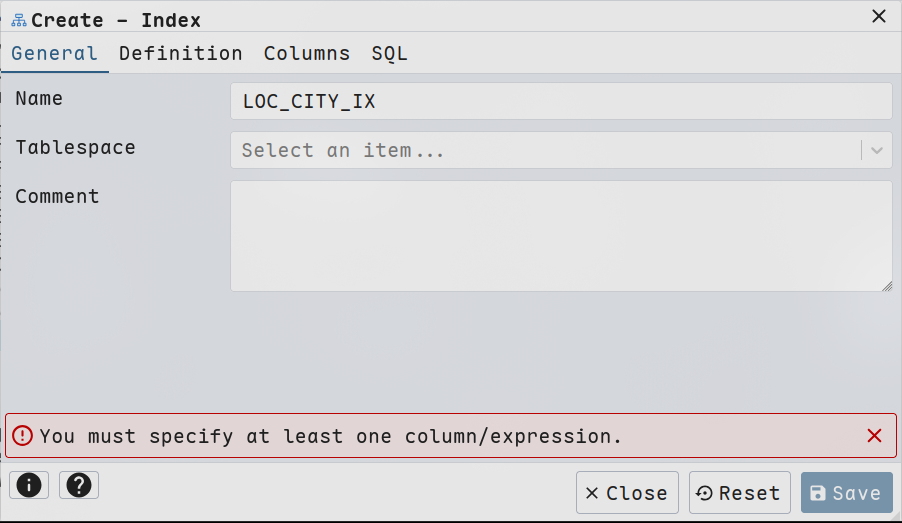Click the index icon in the title bar
This screenshot has width=902, height=523.
(19, 20)
